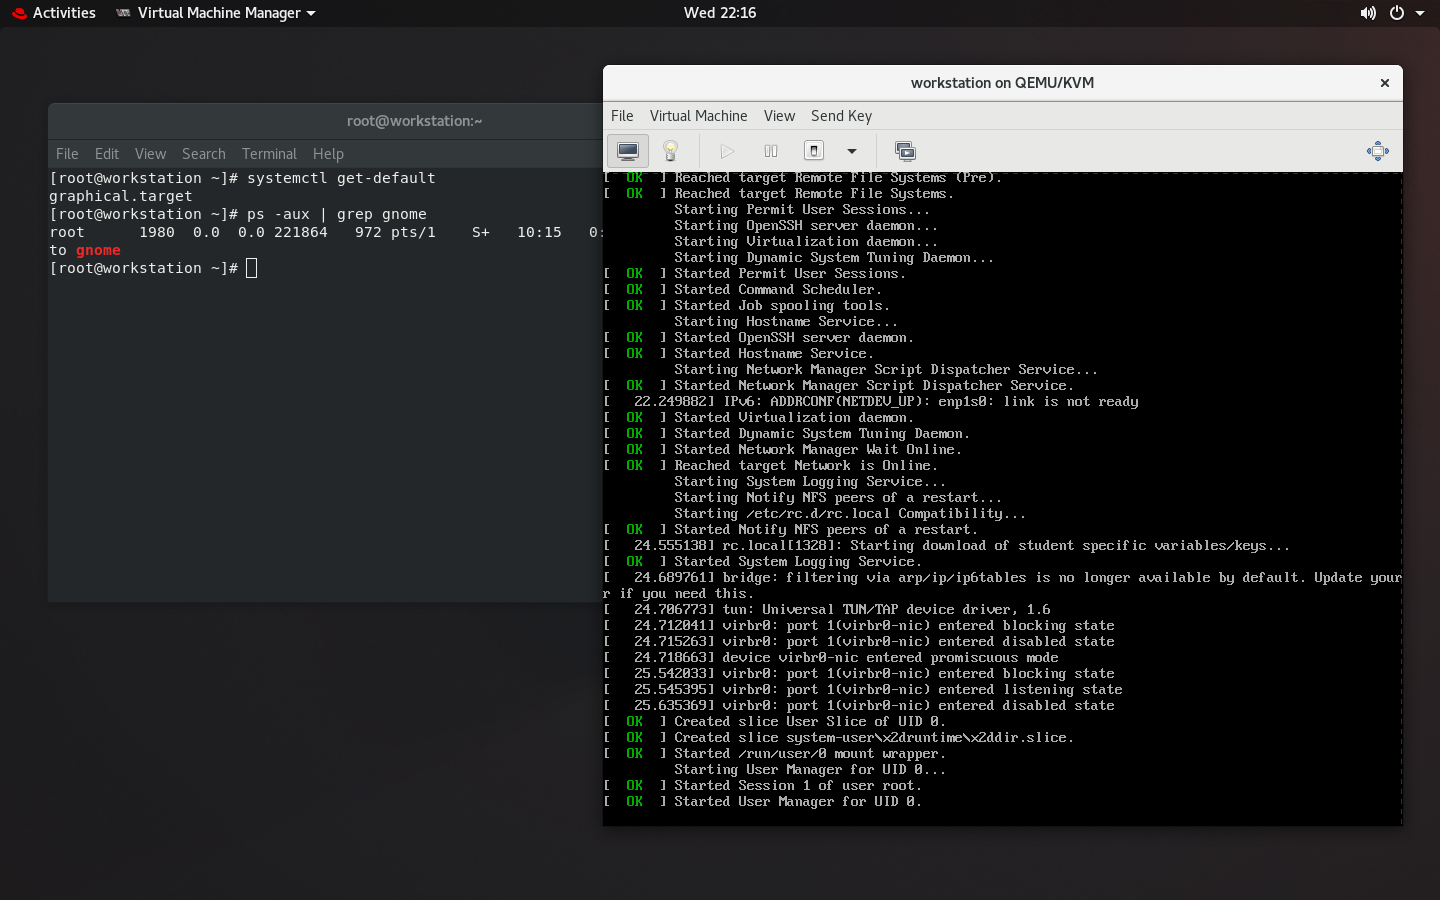This screenshot has height=900, width=1440.
Task: Click 'Started System Logging Service.' line
Action: (797, 561)
